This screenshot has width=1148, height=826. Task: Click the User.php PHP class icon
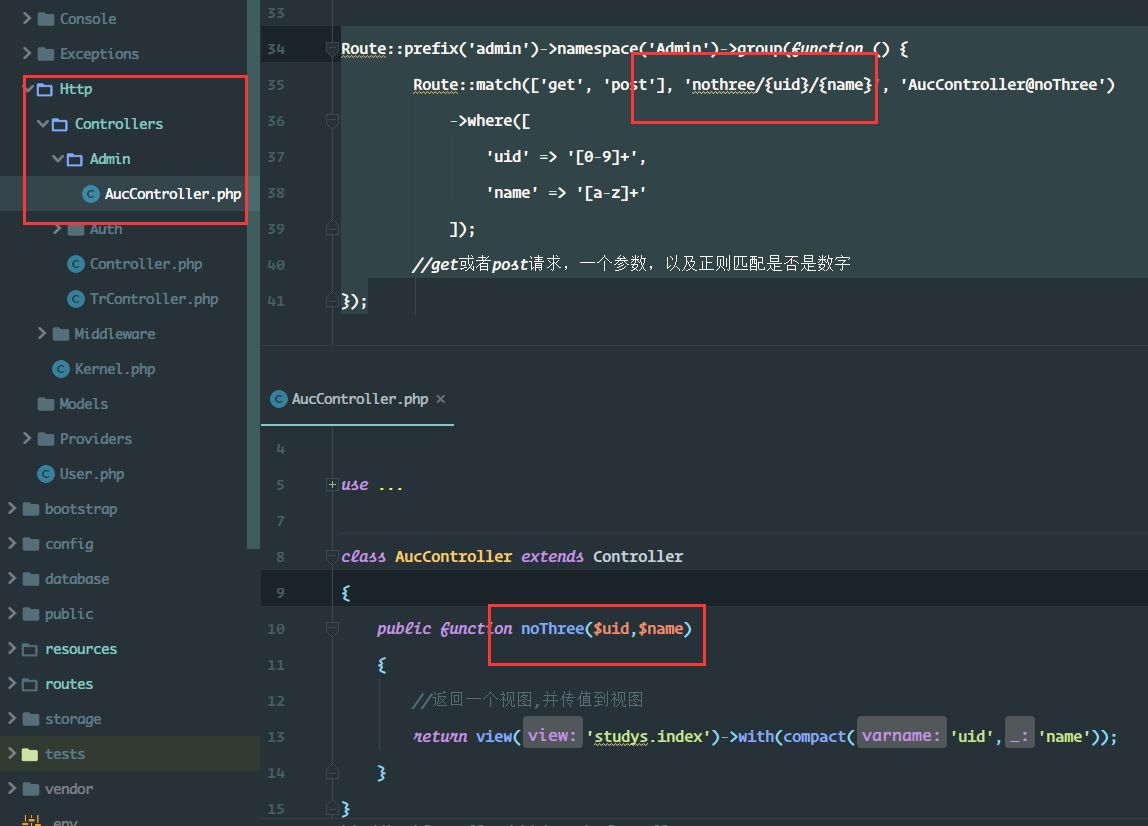point(46,474)
